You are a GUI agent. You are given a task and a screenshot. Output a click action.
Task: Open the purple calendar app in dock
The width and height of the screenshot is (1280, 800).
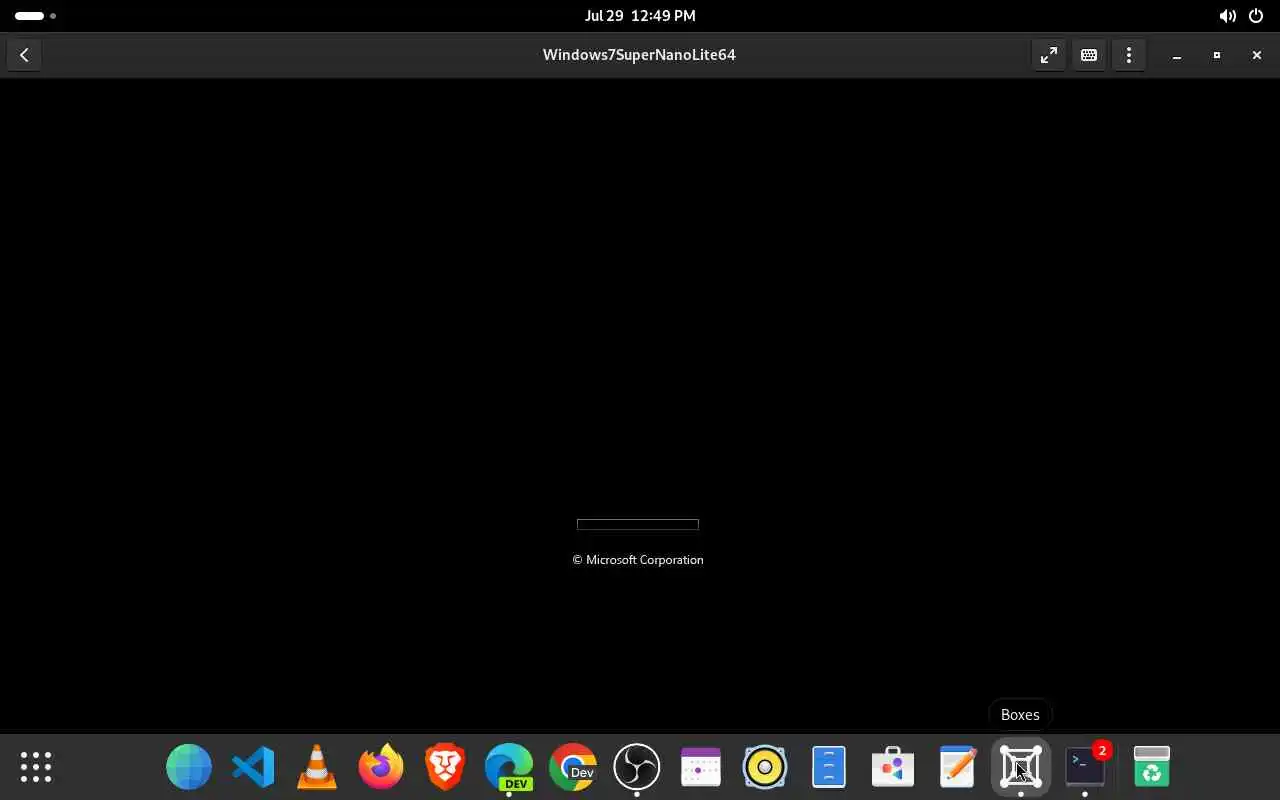701,767
